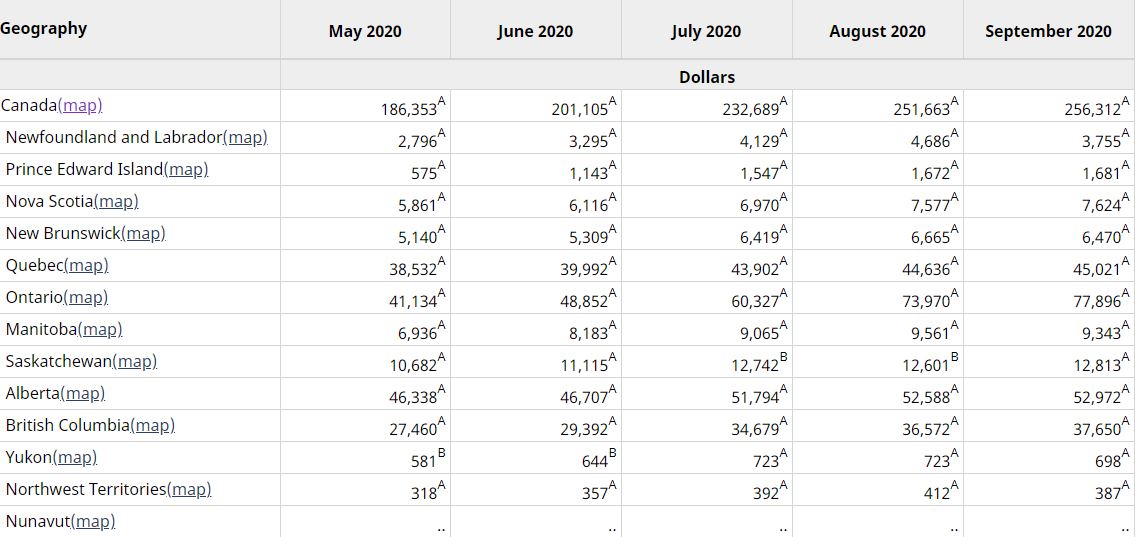Select the May 2020 column header
The width and height of the screenshot is (1138, 537).
365,31
